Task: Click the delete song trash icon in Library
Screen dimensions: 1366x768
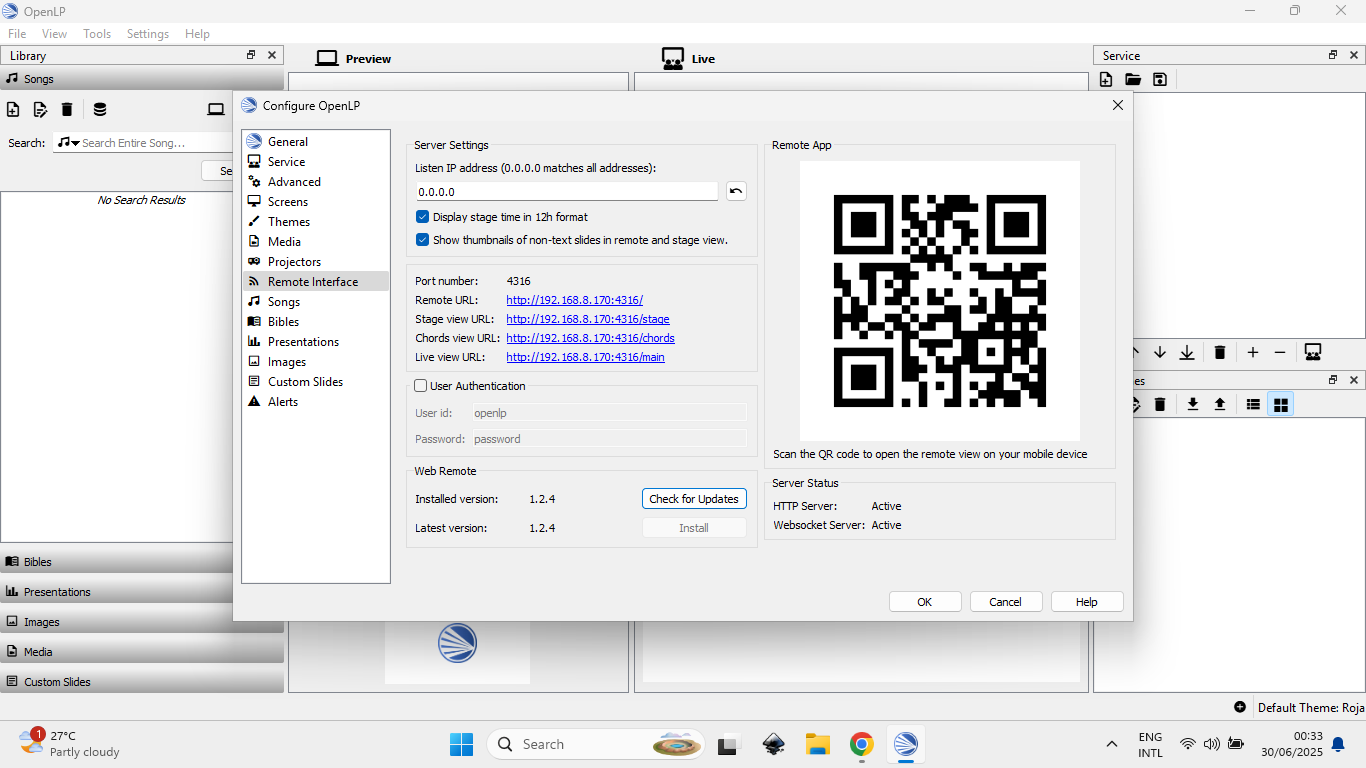Action: pyautogui.click(x=67, y=109)
